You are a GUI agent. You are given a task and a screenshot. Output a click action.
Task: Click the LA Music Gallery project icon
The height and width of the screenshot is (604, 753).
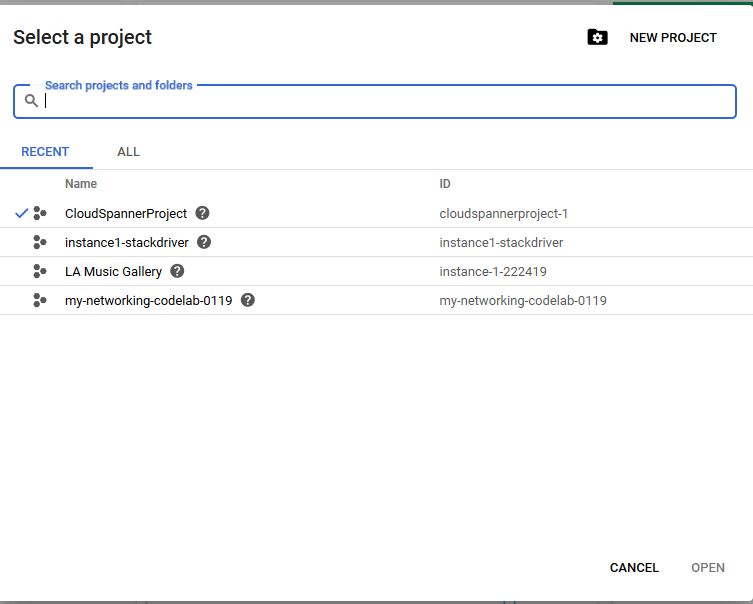pos(40,271)
